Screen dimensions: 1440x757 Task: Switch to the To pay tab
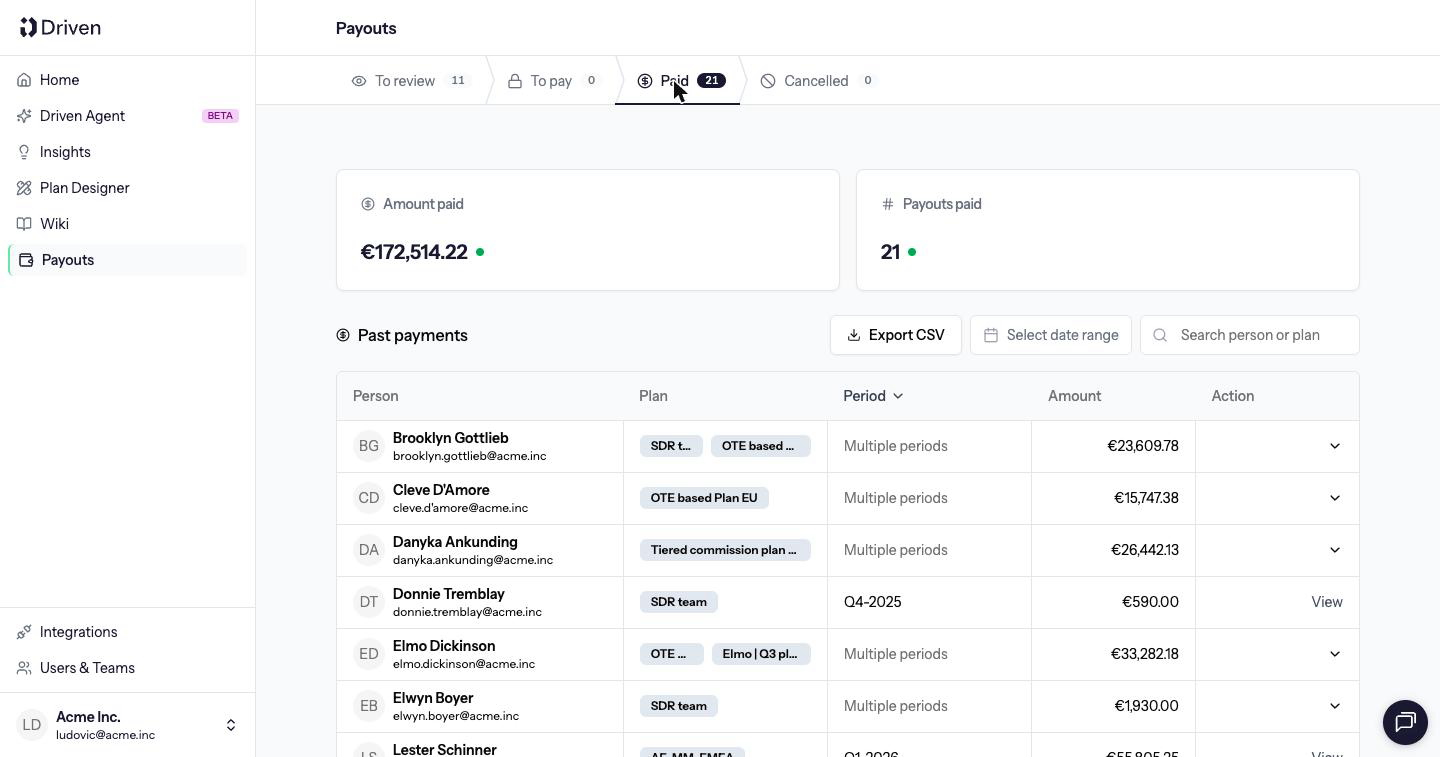pyautogui.click(x=553, y=81)
